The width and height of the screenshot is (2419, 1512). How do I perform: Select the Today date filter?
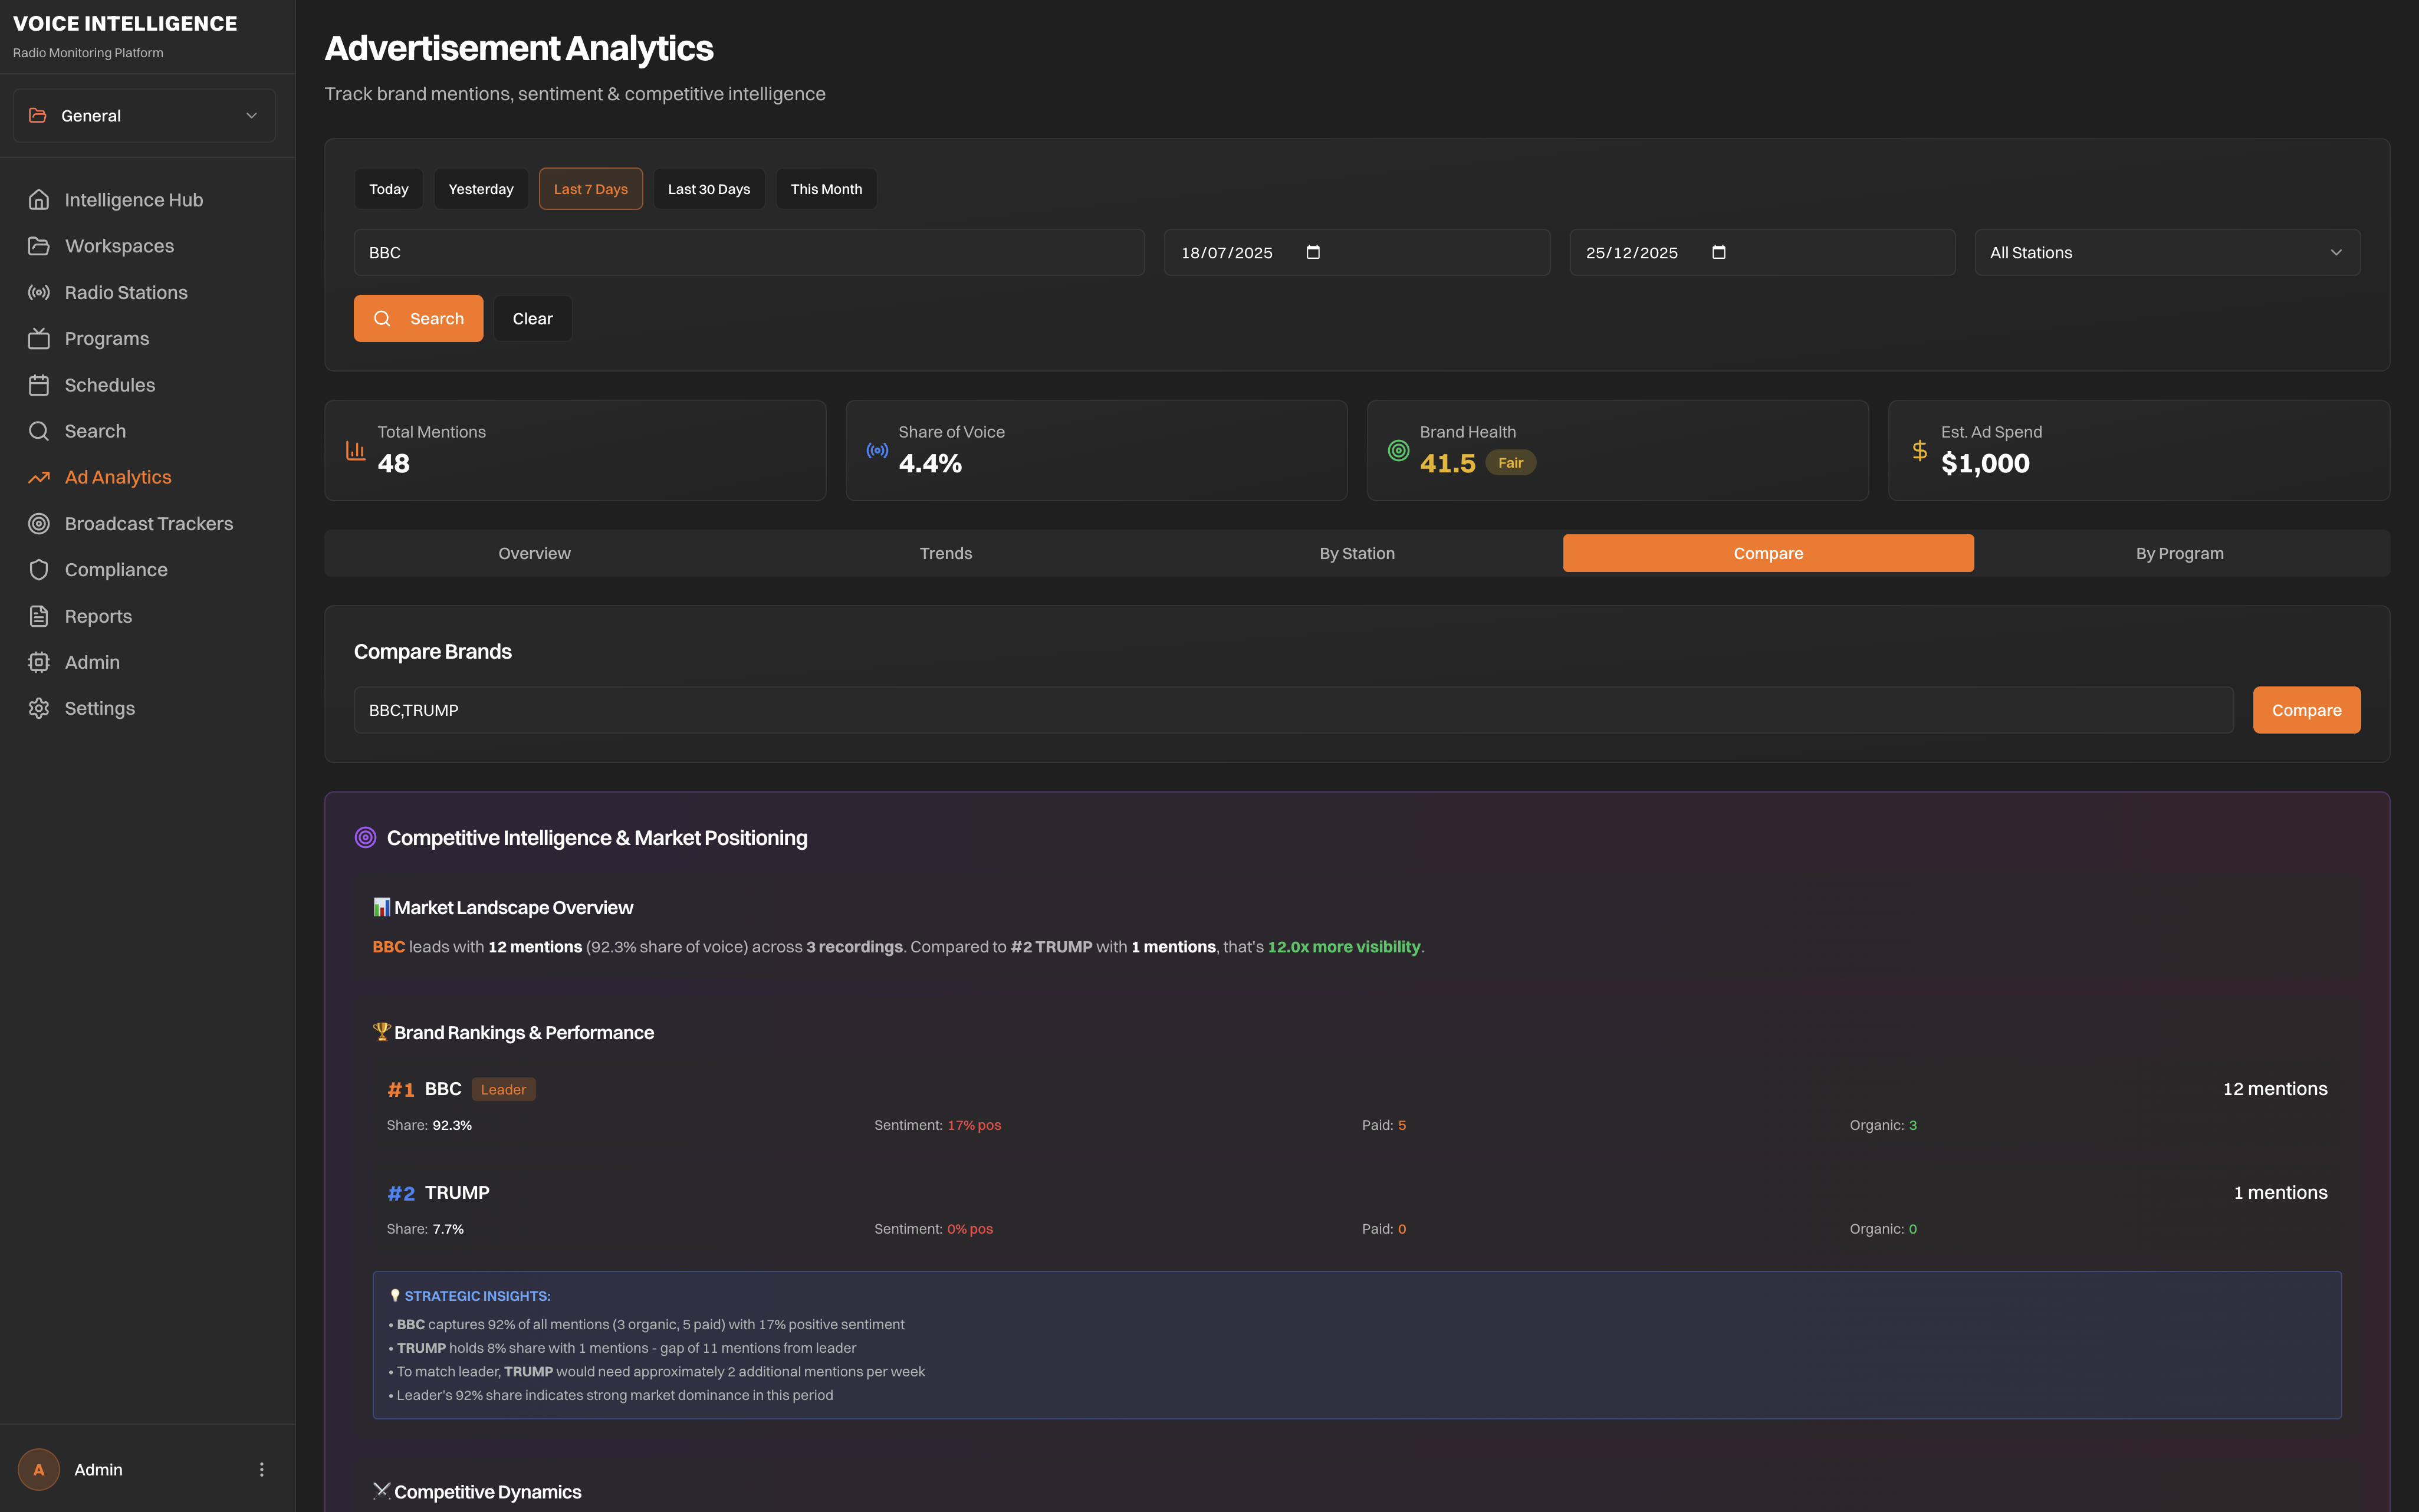(x=388, y=189)
